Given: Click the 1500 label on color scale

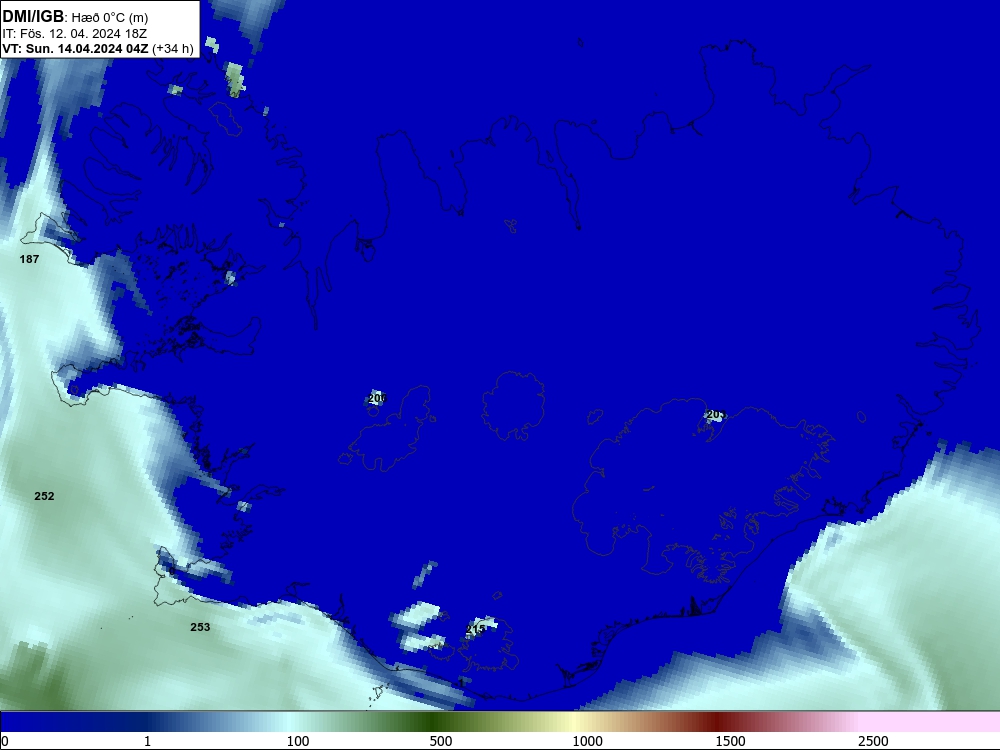Looking at the screenshot, I should click(730, 741).
